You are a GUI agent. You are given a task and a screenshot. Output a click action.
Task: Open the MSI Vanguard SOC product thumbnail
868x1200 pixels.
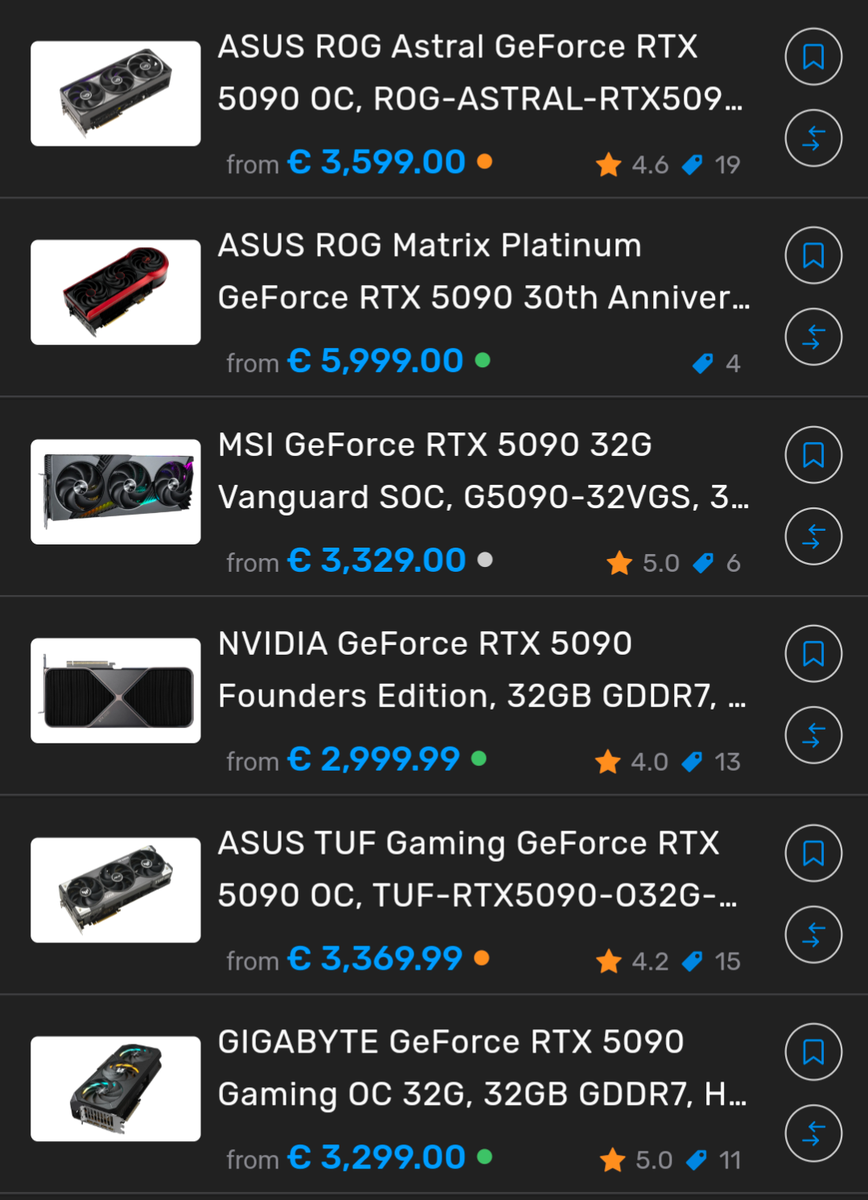(x=116, y=492)
